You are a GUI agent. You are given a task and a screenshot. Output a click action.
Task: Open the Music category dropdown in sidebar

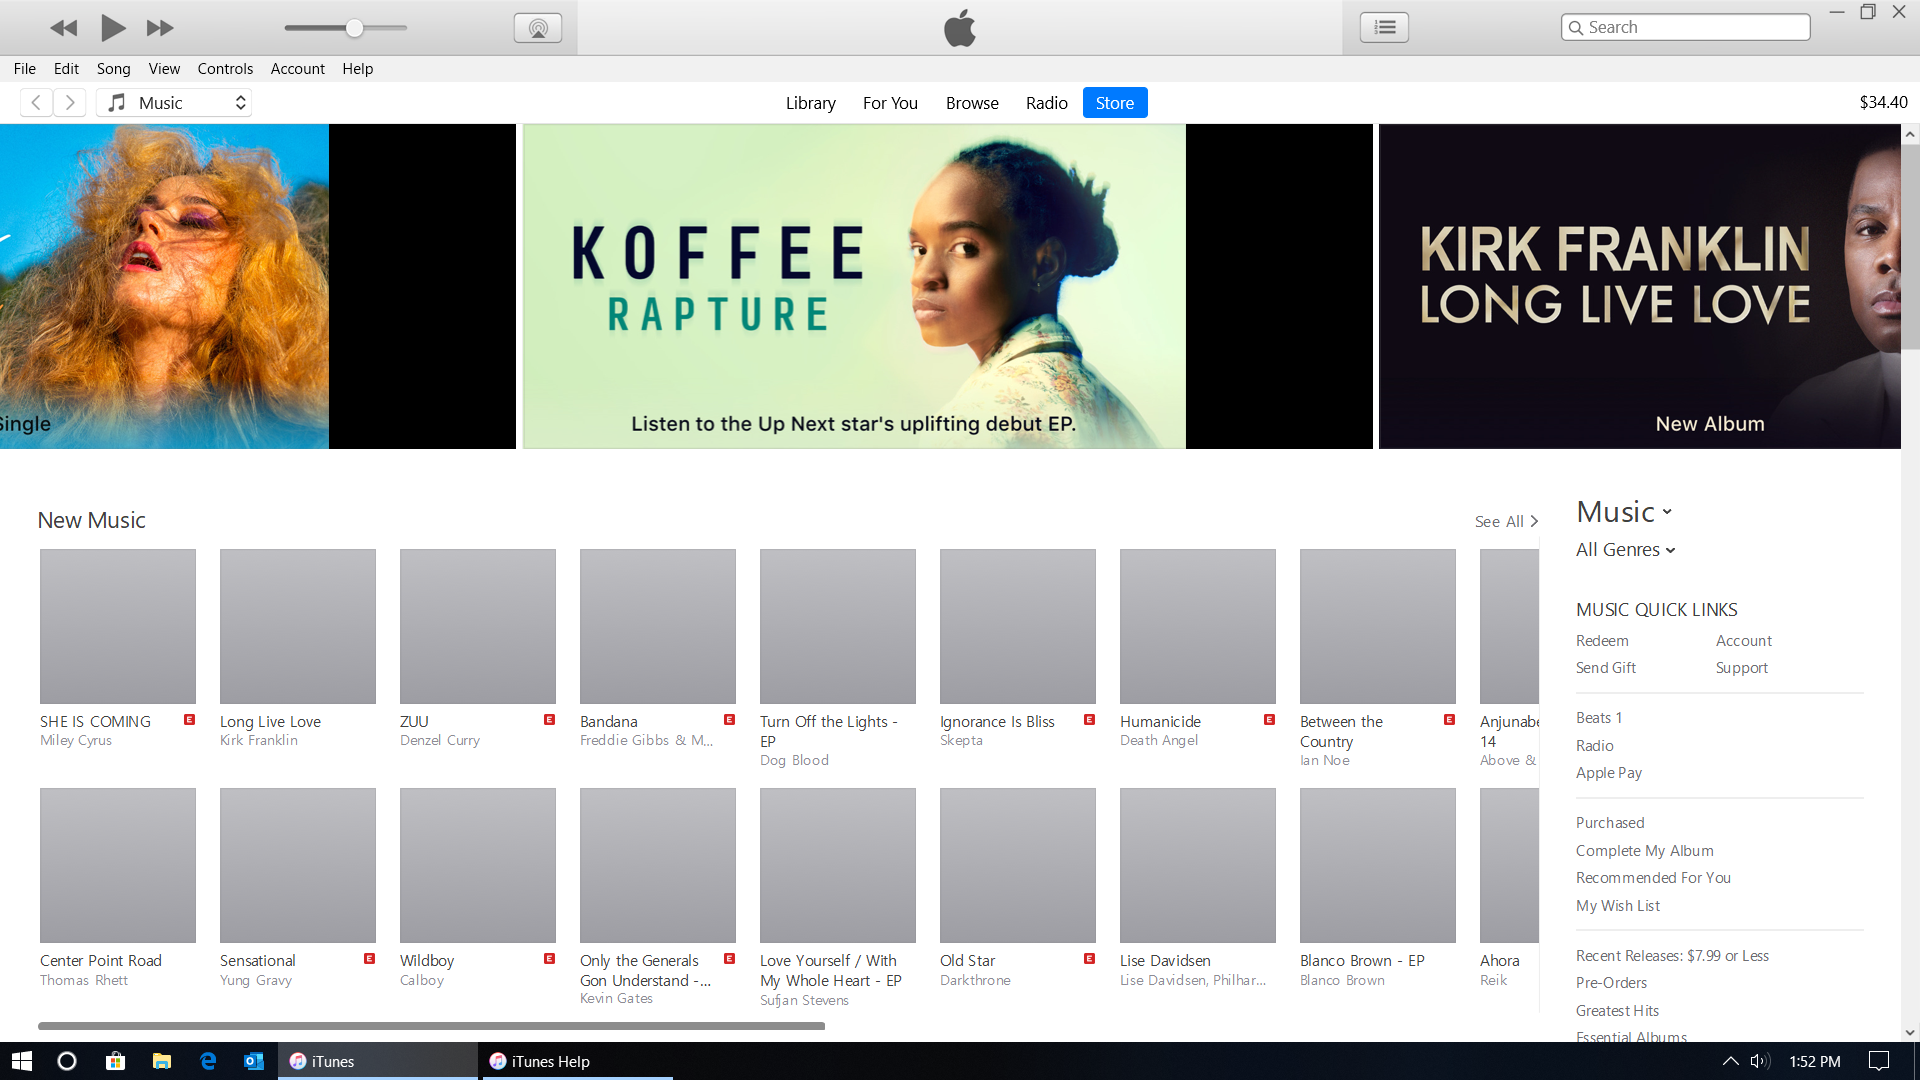coord(1624,512)
